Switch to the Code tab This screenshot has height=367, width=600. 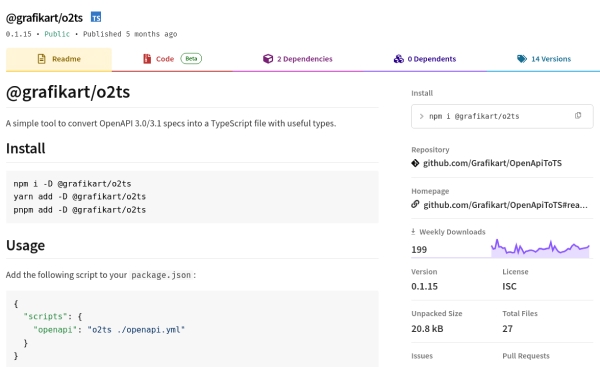pyautogui.click(x=172, y=59)
